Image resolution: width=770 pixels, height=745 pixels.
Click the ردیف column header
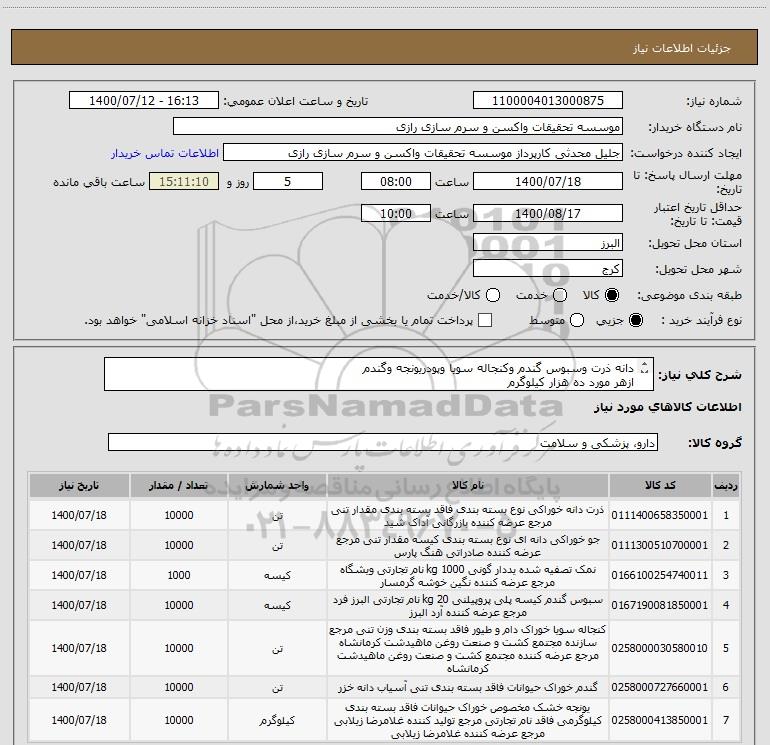(x=726, y=486)
